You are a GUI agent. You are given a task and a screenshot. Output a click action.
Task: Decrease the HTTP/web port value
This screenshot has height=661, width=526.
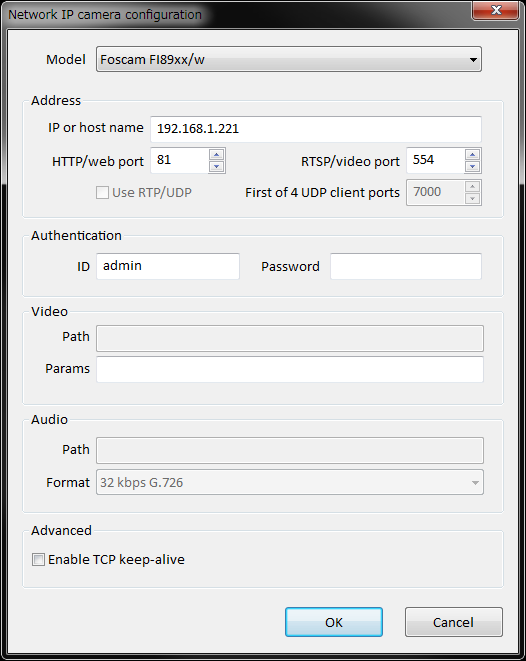217,167
